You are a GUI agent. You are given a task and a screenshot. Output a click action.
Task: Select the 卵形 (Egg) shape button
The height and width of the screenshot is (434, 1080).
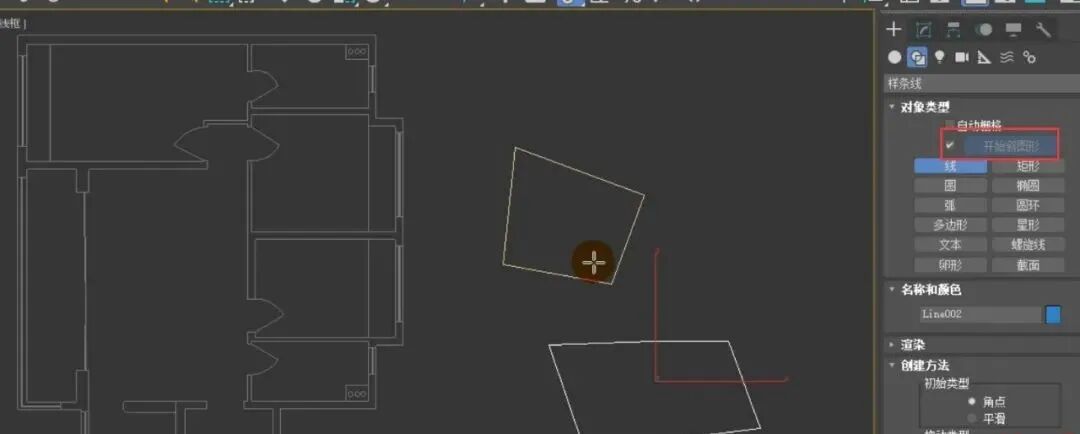pos(950,265)
